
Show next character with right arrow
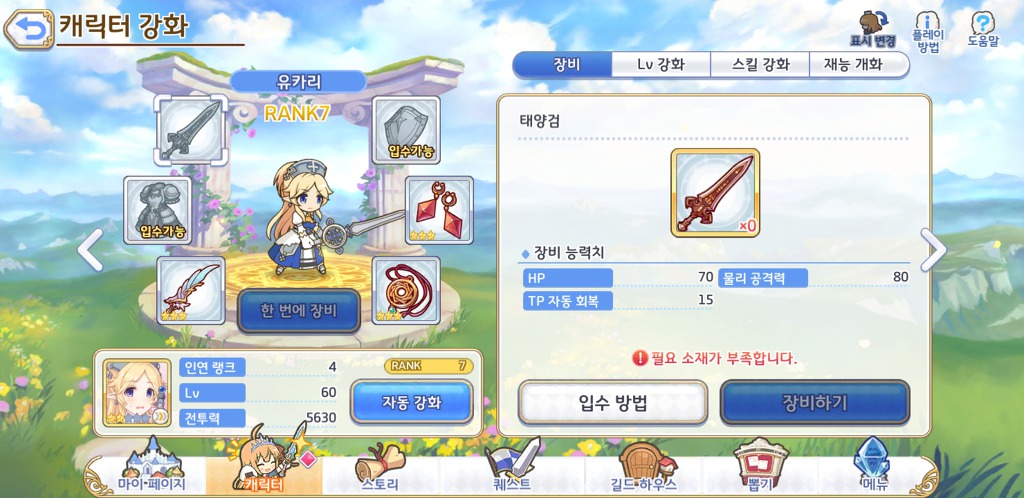pyautogui.click(x=933, y=249)
